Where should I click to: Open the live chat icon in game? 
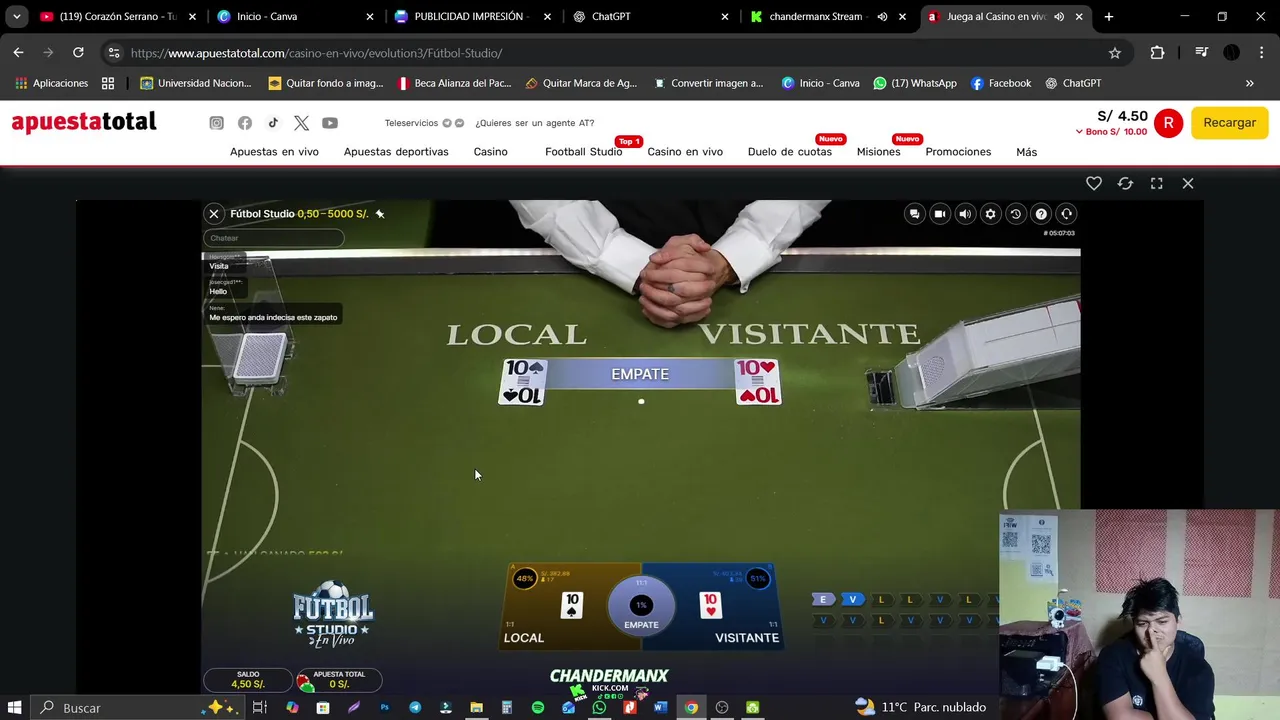[914, 213]
